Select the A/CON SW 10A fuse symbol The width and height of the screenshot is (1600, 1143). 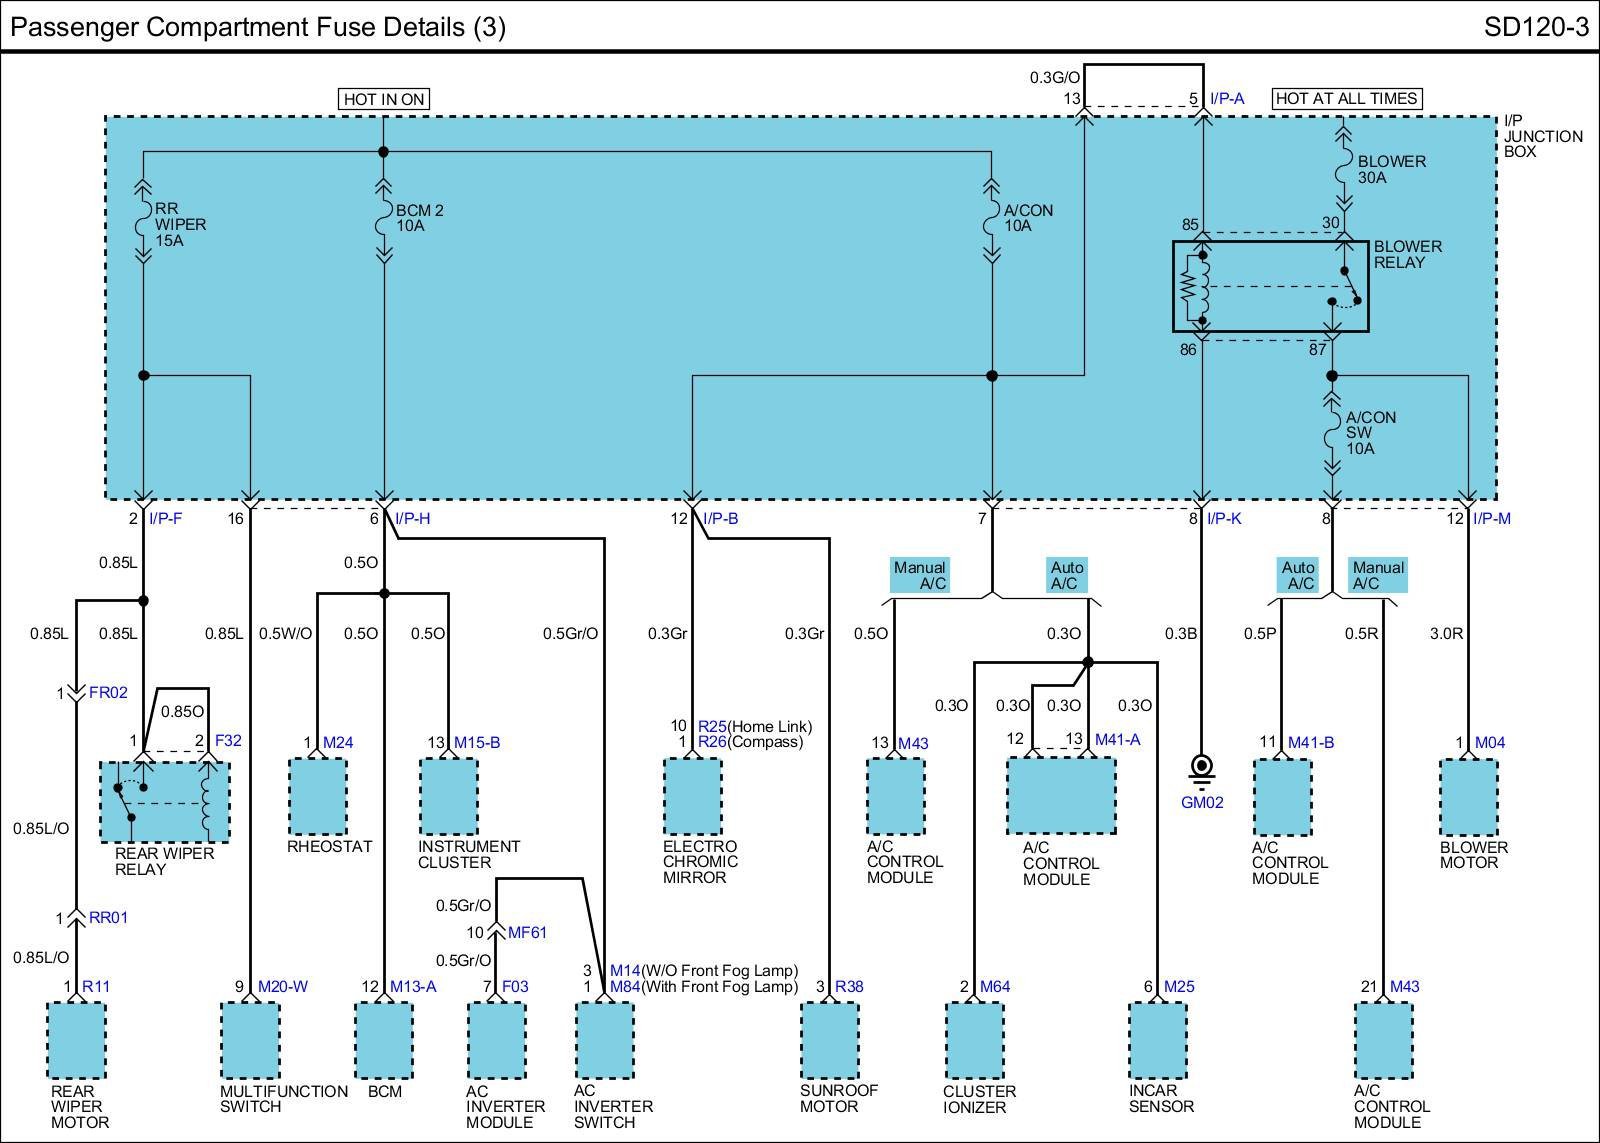click(x=1331, y=433)
